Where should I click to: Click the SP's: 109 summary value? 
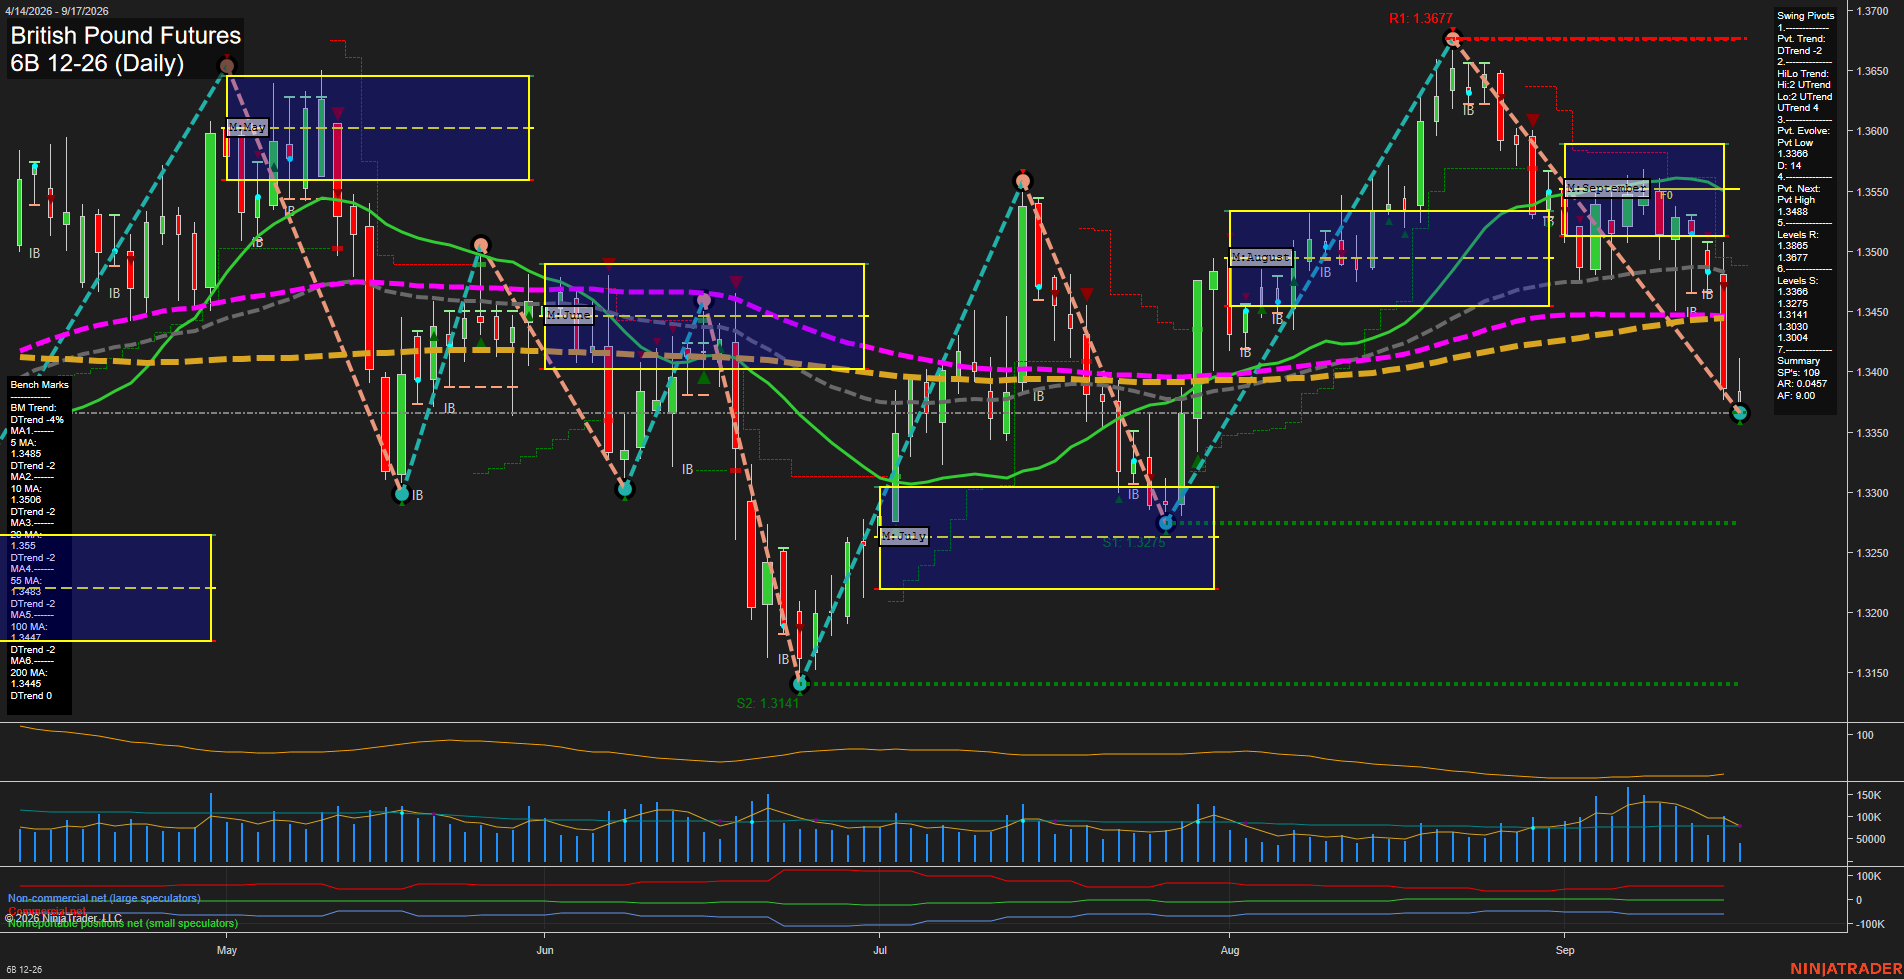1799,373
